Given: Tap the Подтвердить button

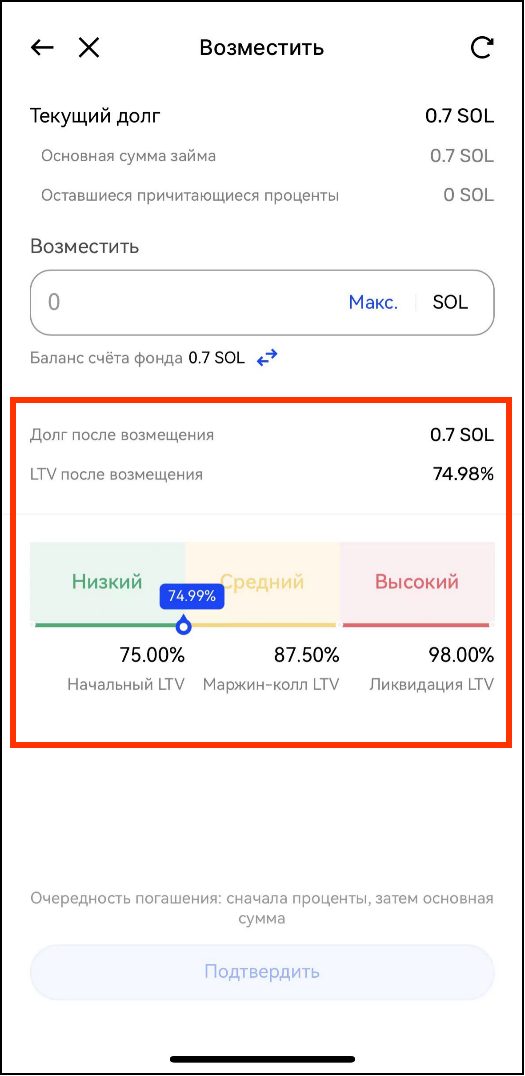Looking at the screenshot, I should 262,972.
